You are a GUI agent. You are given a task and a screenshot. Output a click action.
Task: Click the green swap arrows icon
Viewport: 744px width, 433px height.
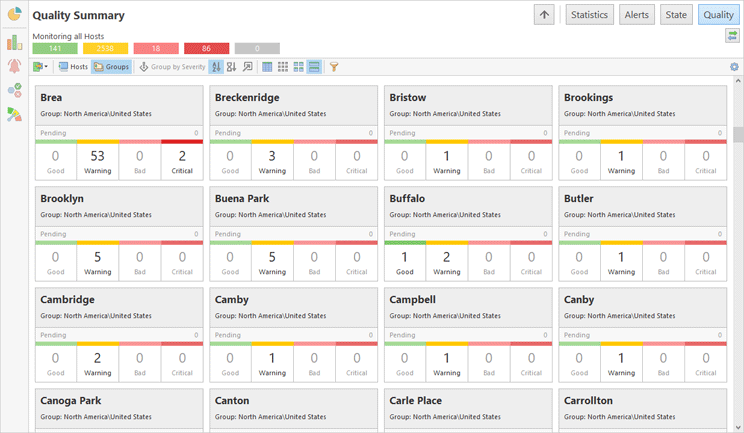click(x=732, y=36)
